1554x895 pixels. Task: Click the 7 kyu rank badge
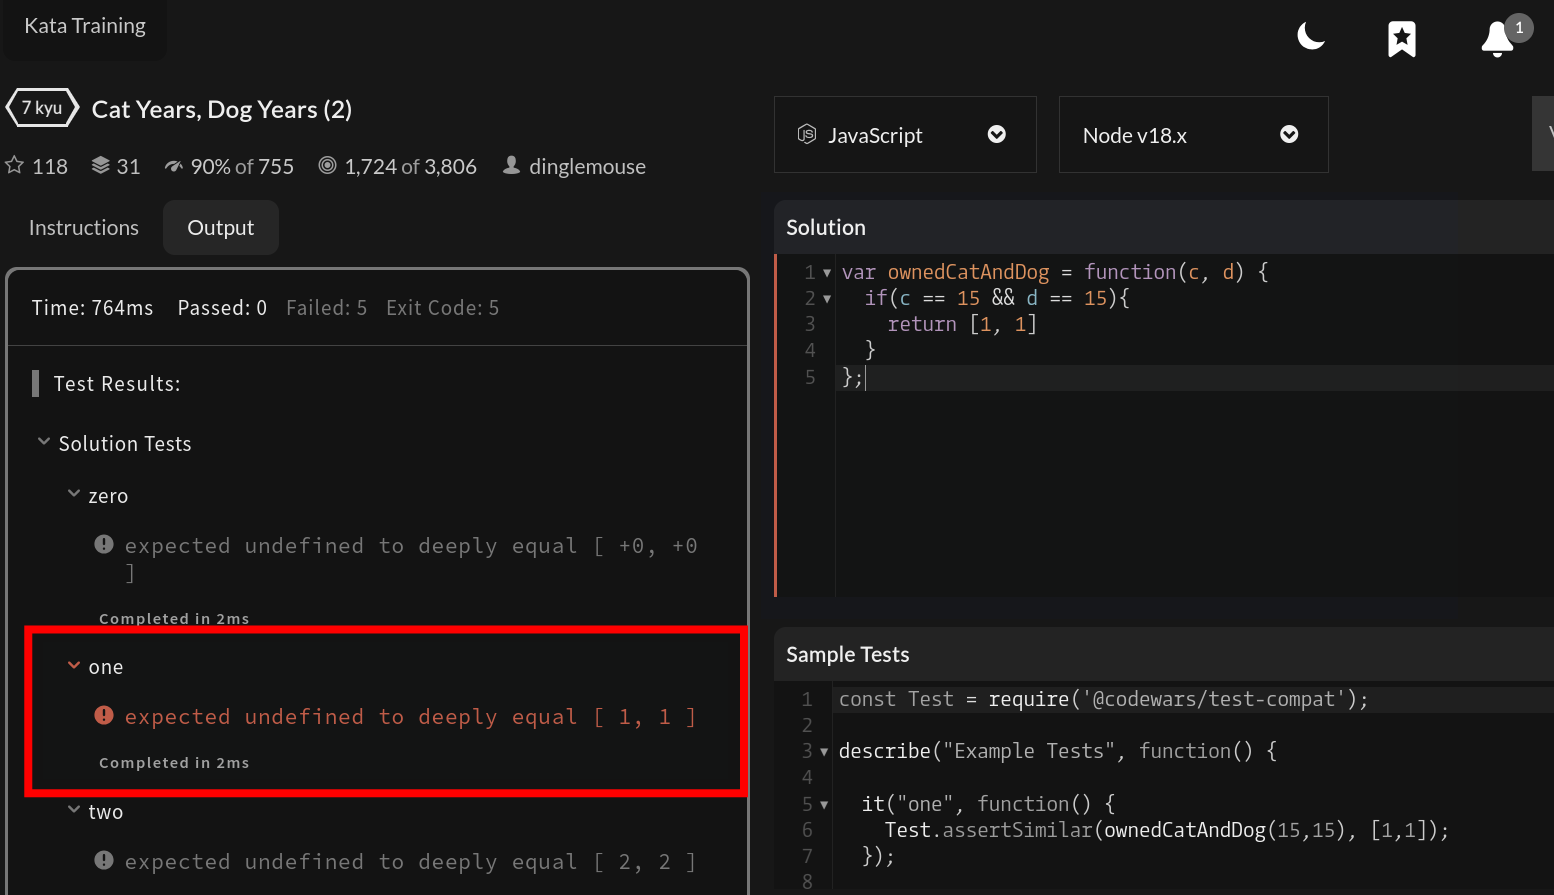coord(42,108)
